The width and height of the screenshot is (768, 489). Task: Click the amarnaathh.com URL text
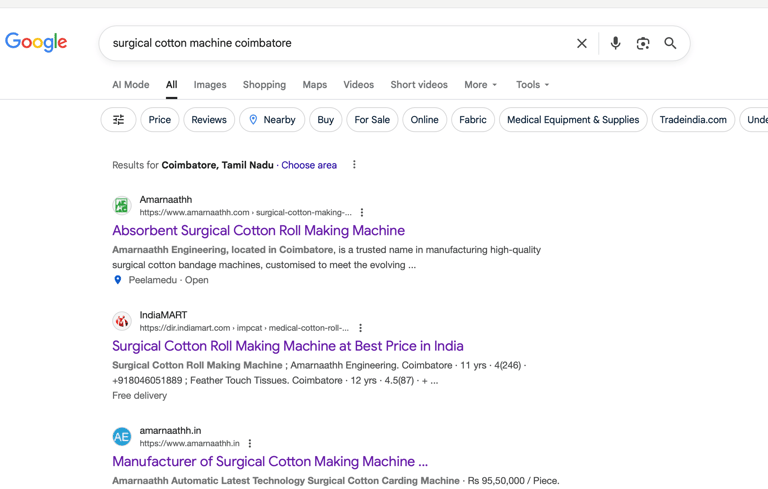point(245,212)
